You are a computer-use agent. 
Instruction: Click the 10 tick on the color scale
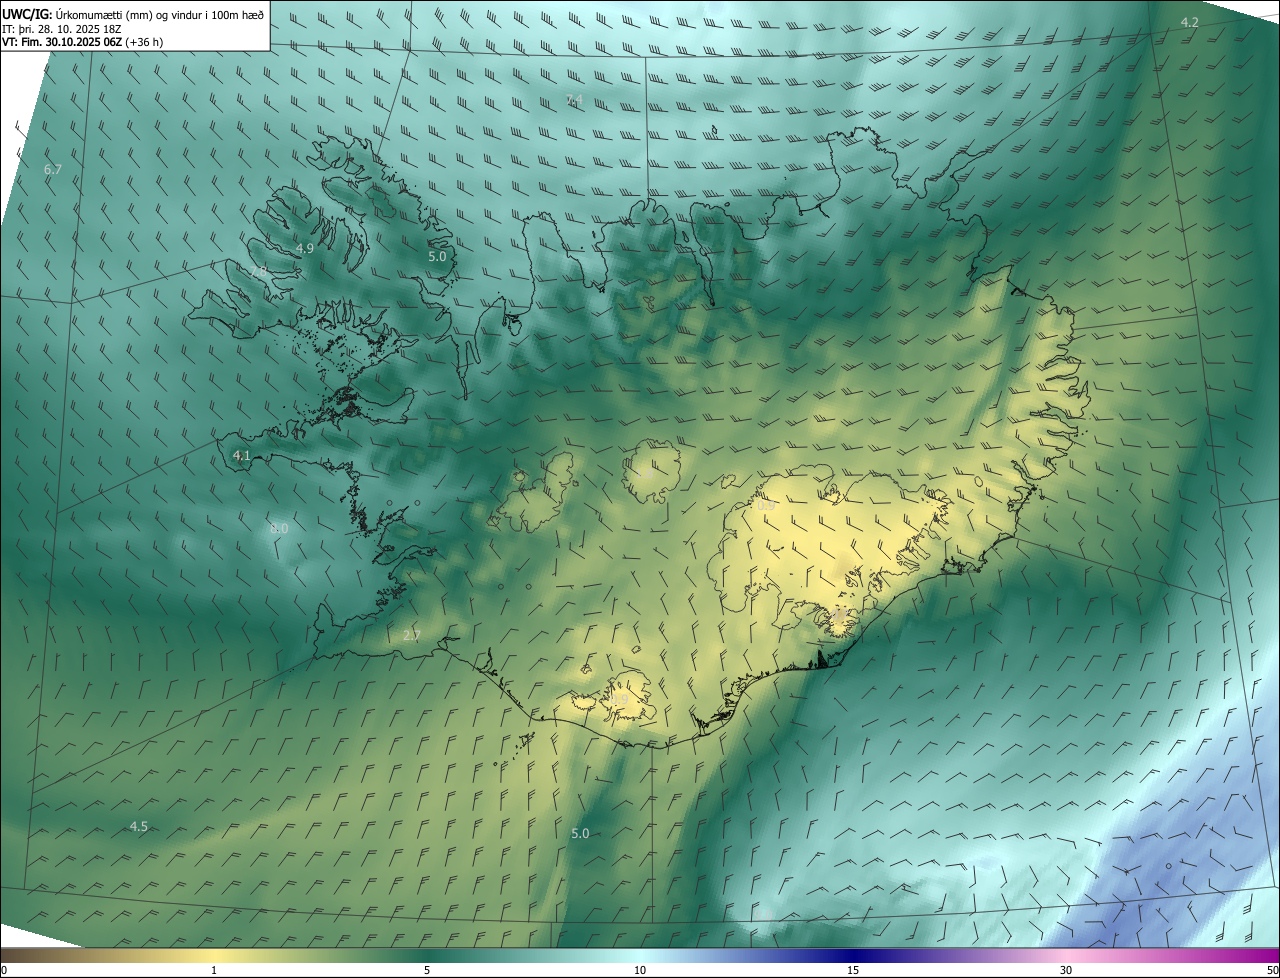pos(640,970)
